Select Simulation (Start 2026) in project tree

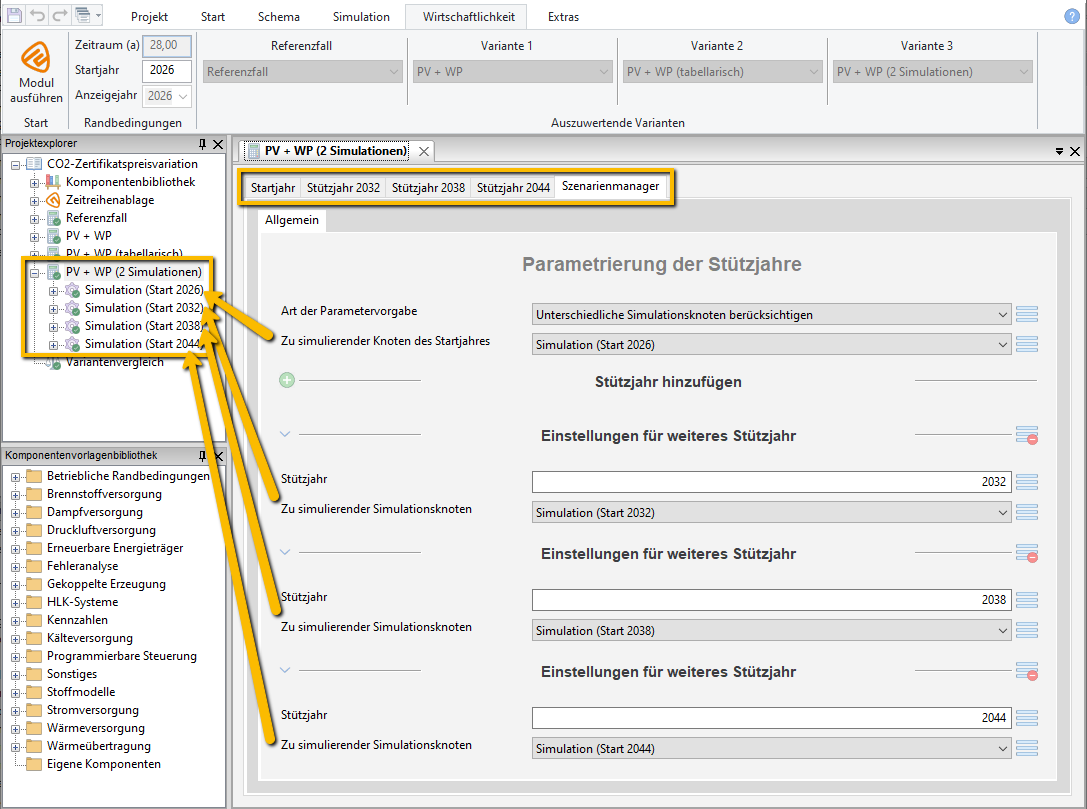pos(144,290)
